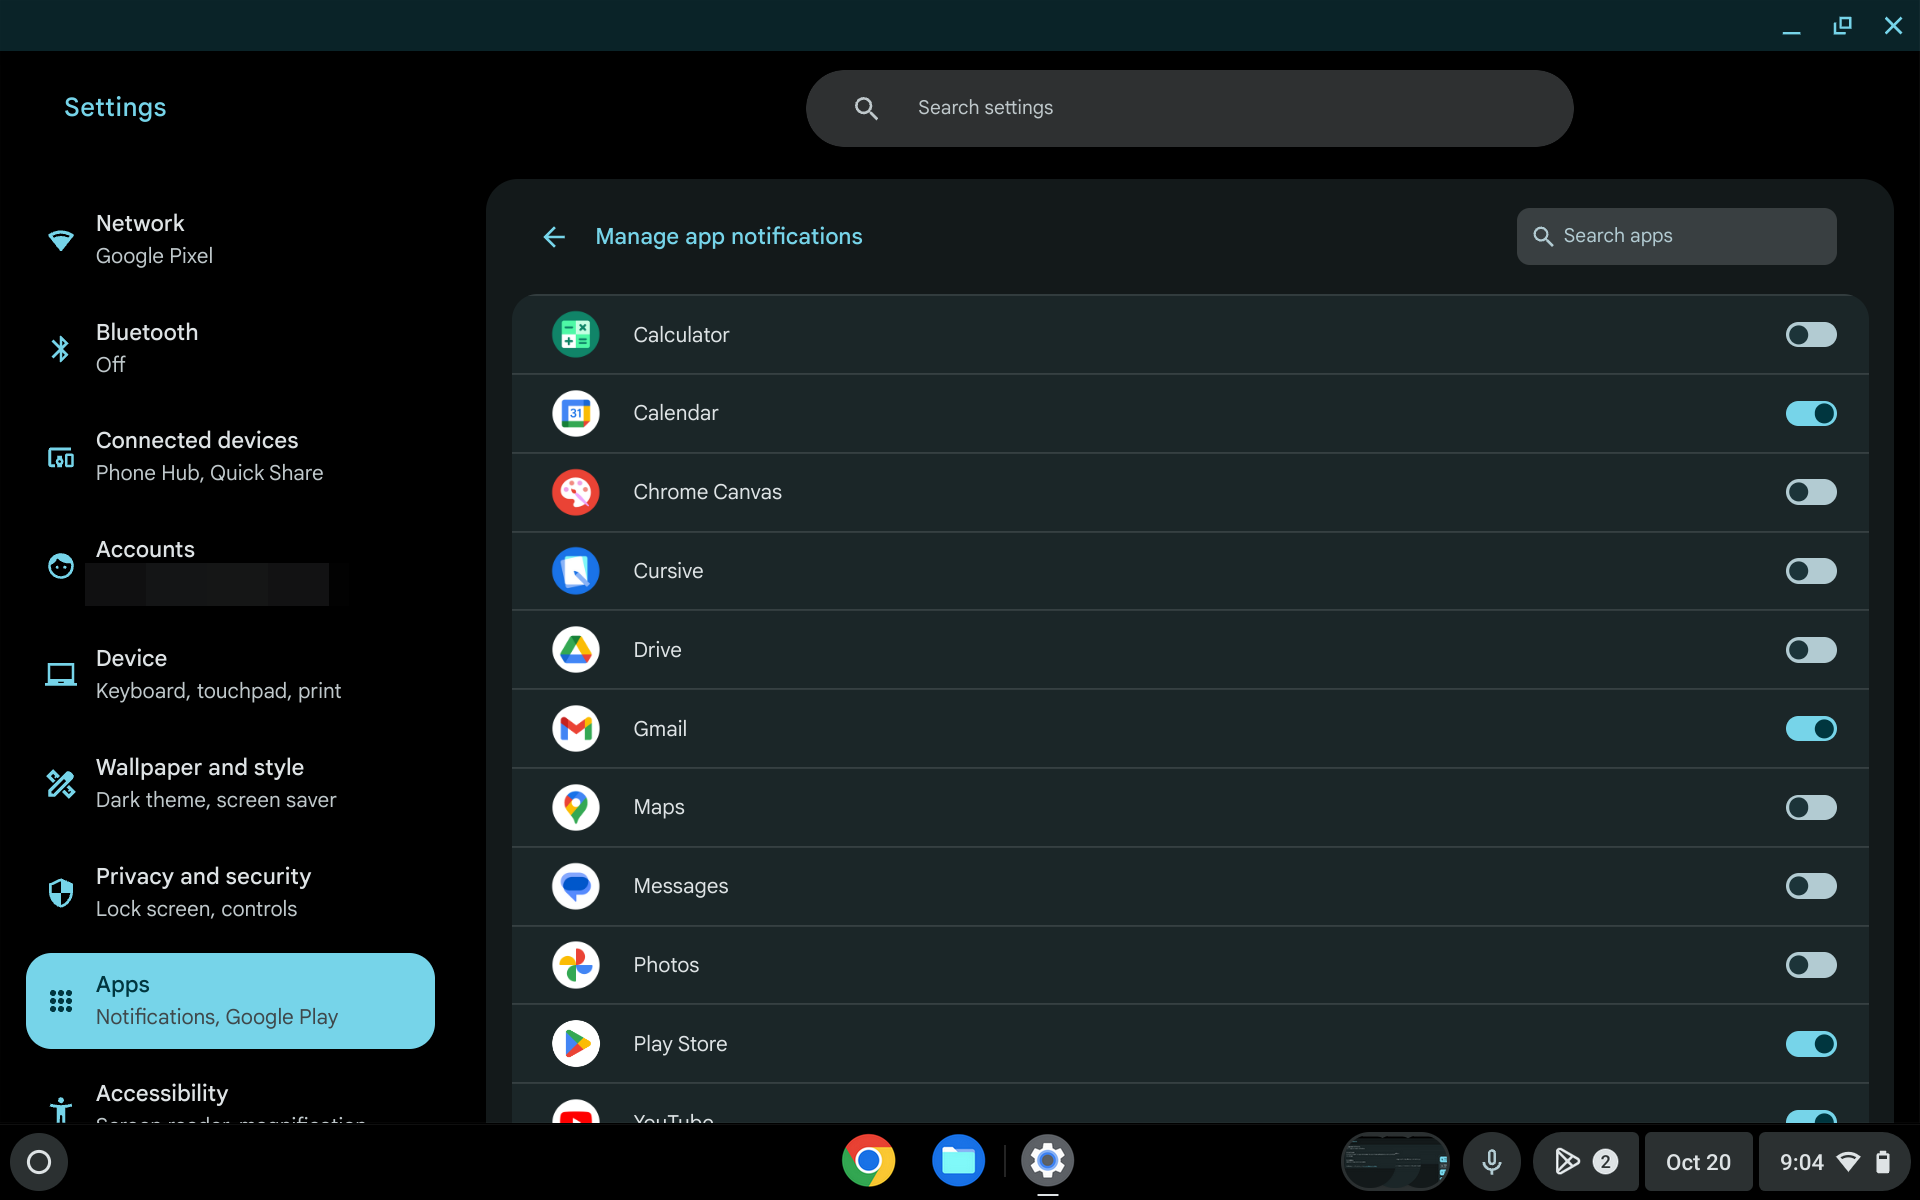Click the back arrow button on notifications page
1920x1200 pixels.
(x=553, y=235)
